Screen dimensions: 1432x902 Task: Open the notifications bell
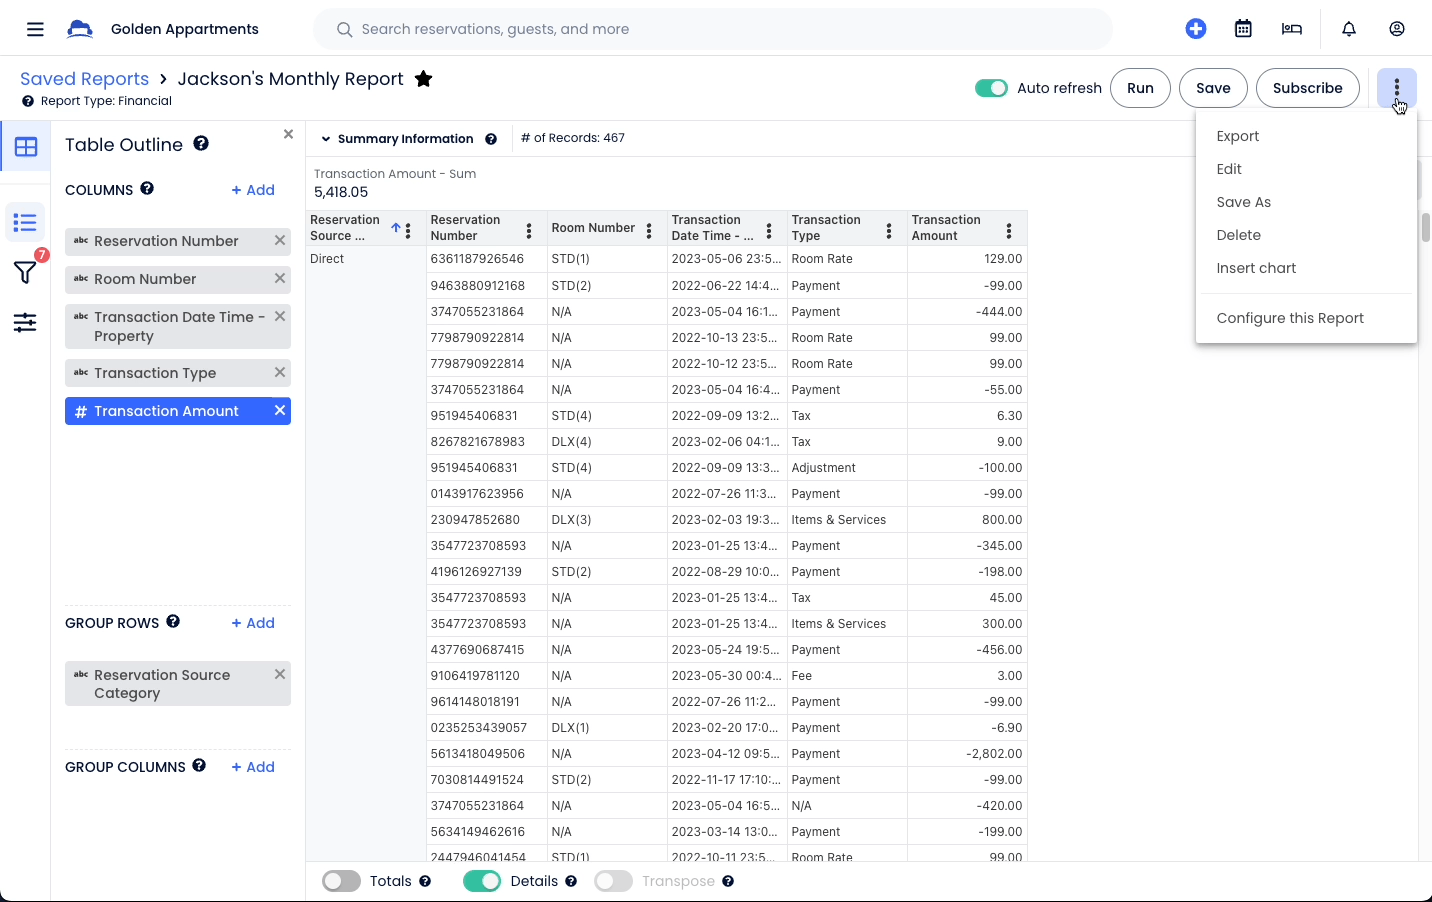coord(1349,29)
